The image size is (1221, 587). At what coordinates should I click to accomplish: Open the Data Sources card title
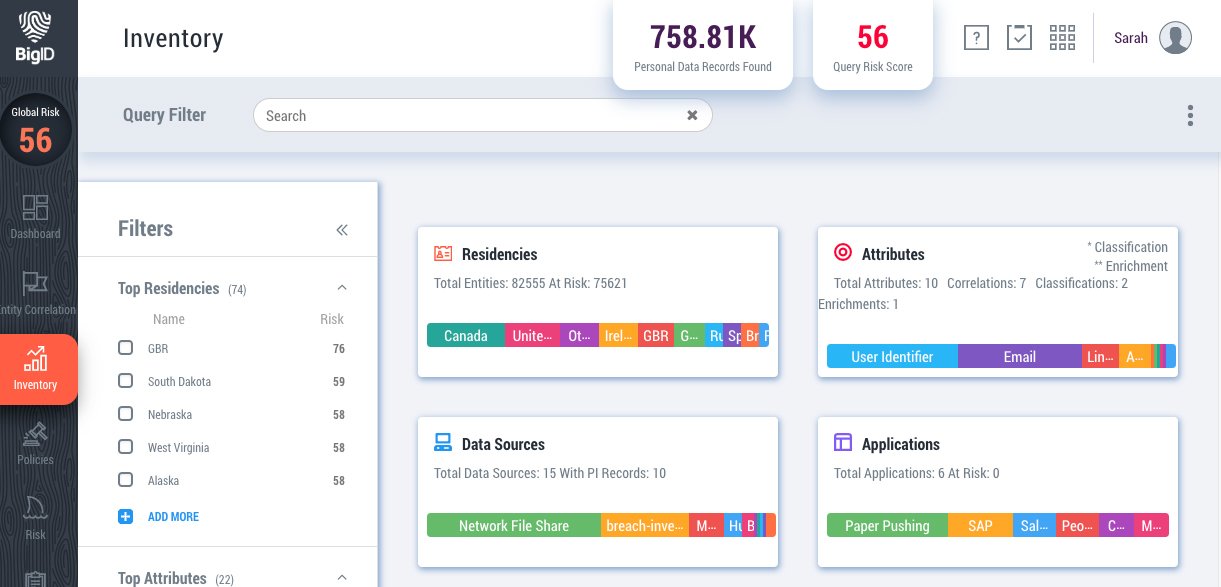point(503,444)
